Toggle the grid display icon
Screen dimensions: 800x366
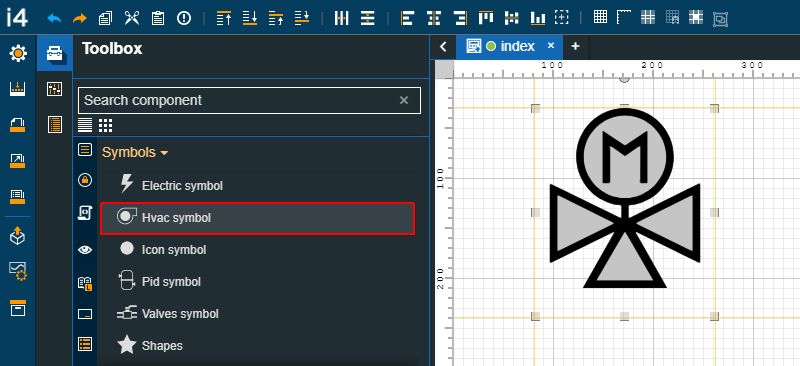tap(601, 17)
